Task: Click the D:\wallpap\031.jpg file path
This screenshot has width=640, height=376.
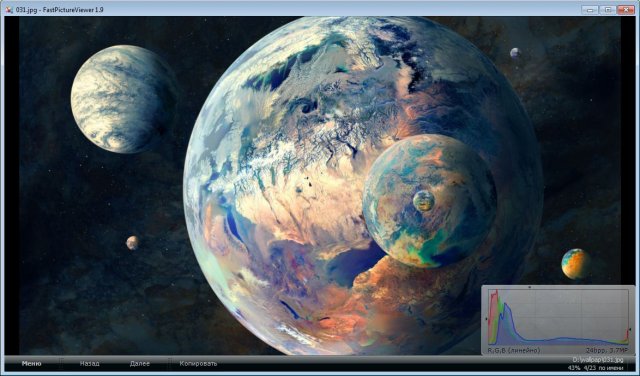Action: pyautogui.click(x=598, y=360)
